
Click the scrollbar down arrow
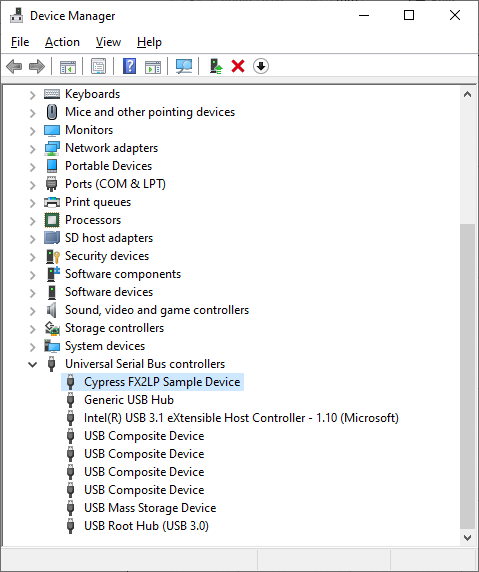click(x=467, y=537)
